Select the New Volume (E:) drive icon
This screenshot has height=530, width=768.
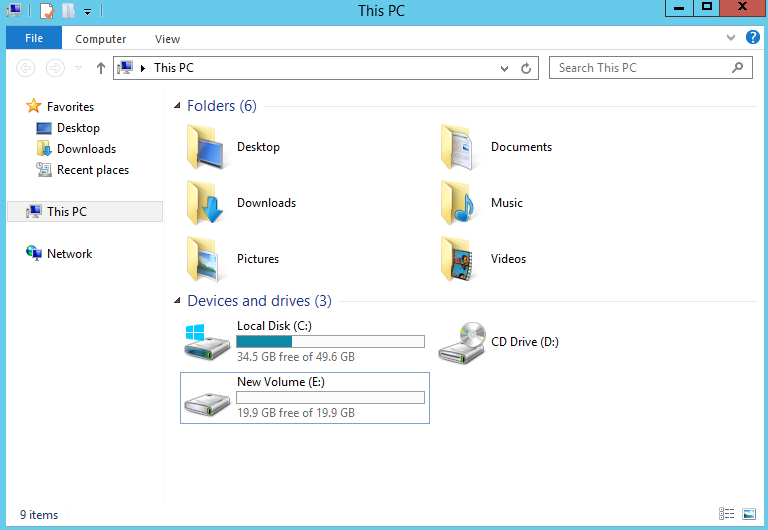tap(207, 404)
